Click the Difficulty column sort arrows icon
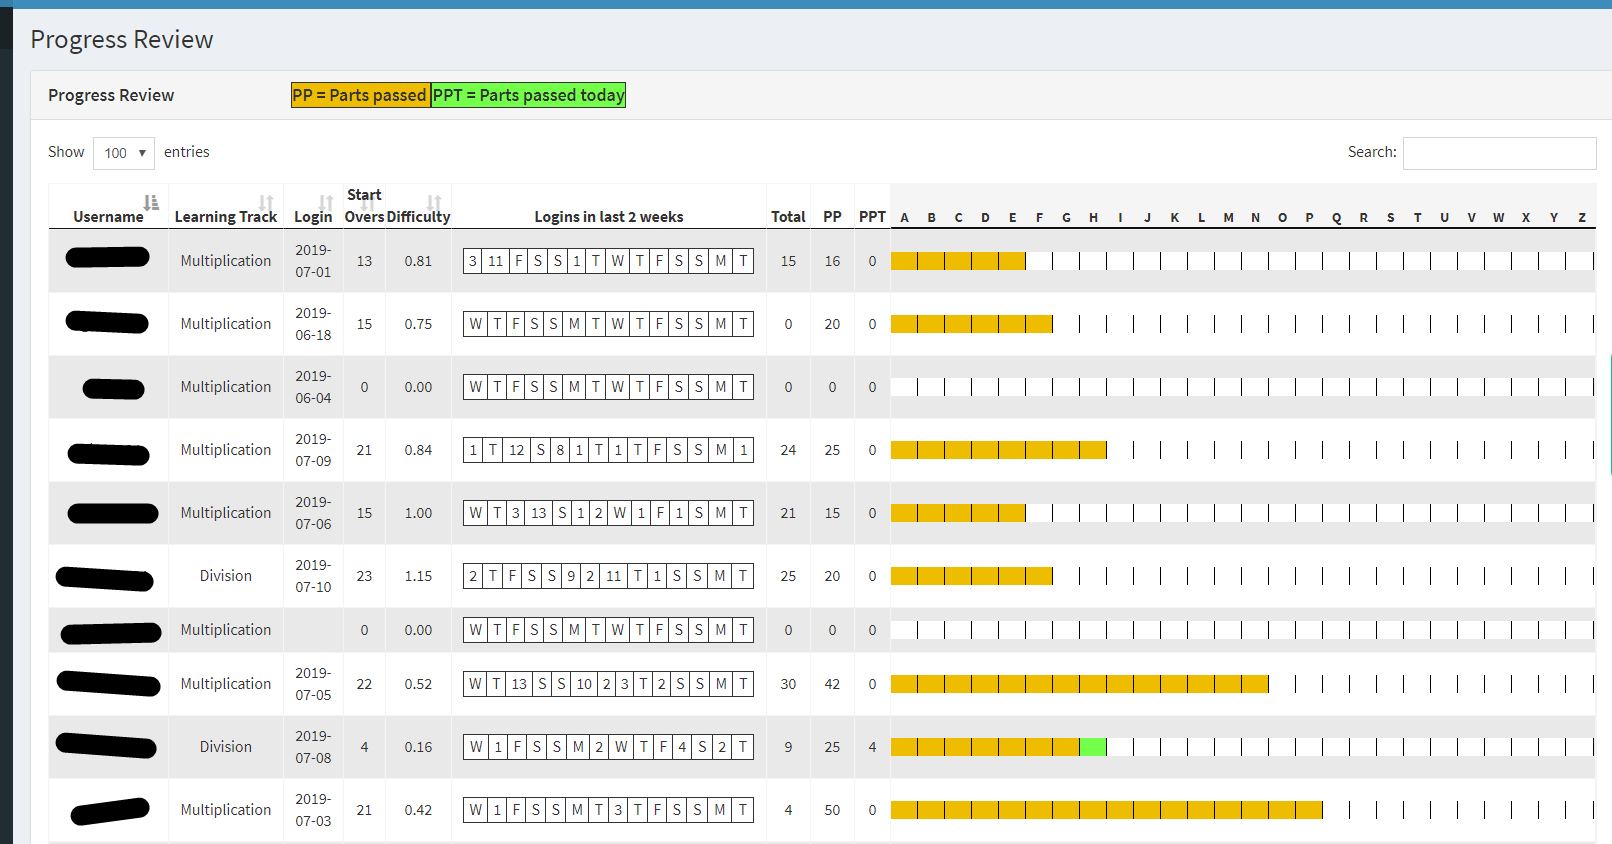The width and height of the screenshot is (1612, 844). 434,203
